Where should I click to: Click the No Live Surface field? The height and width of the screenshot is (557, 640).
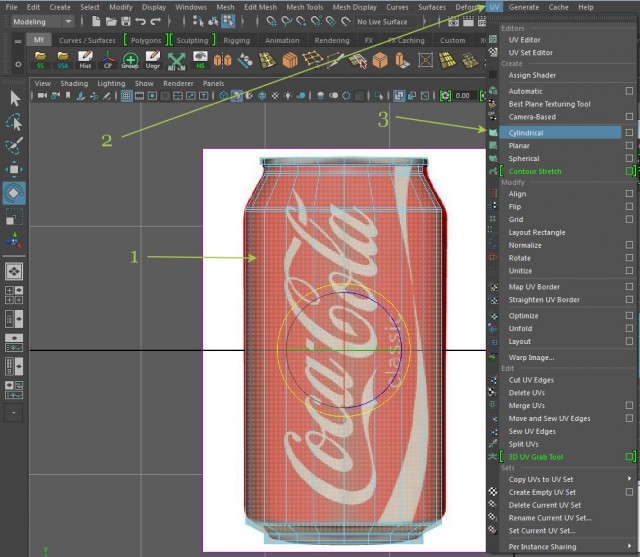tap(383, 21)
